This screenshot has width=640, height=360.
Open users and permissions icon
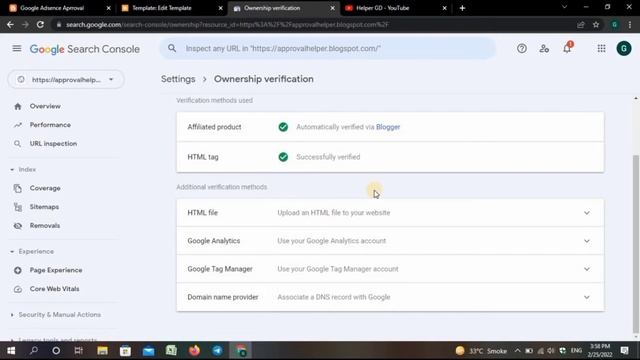tap(544, 49)
